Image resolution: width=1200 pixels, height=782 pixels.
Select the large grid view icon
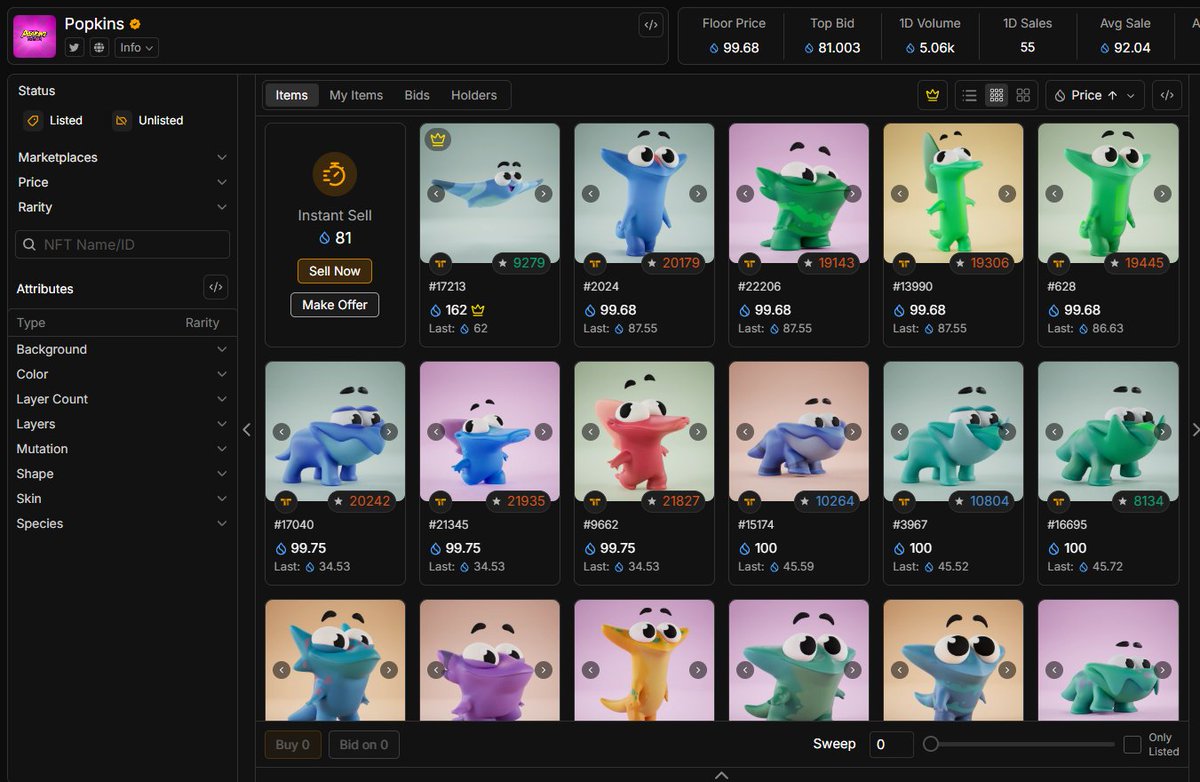click(x=1023, y=95)
